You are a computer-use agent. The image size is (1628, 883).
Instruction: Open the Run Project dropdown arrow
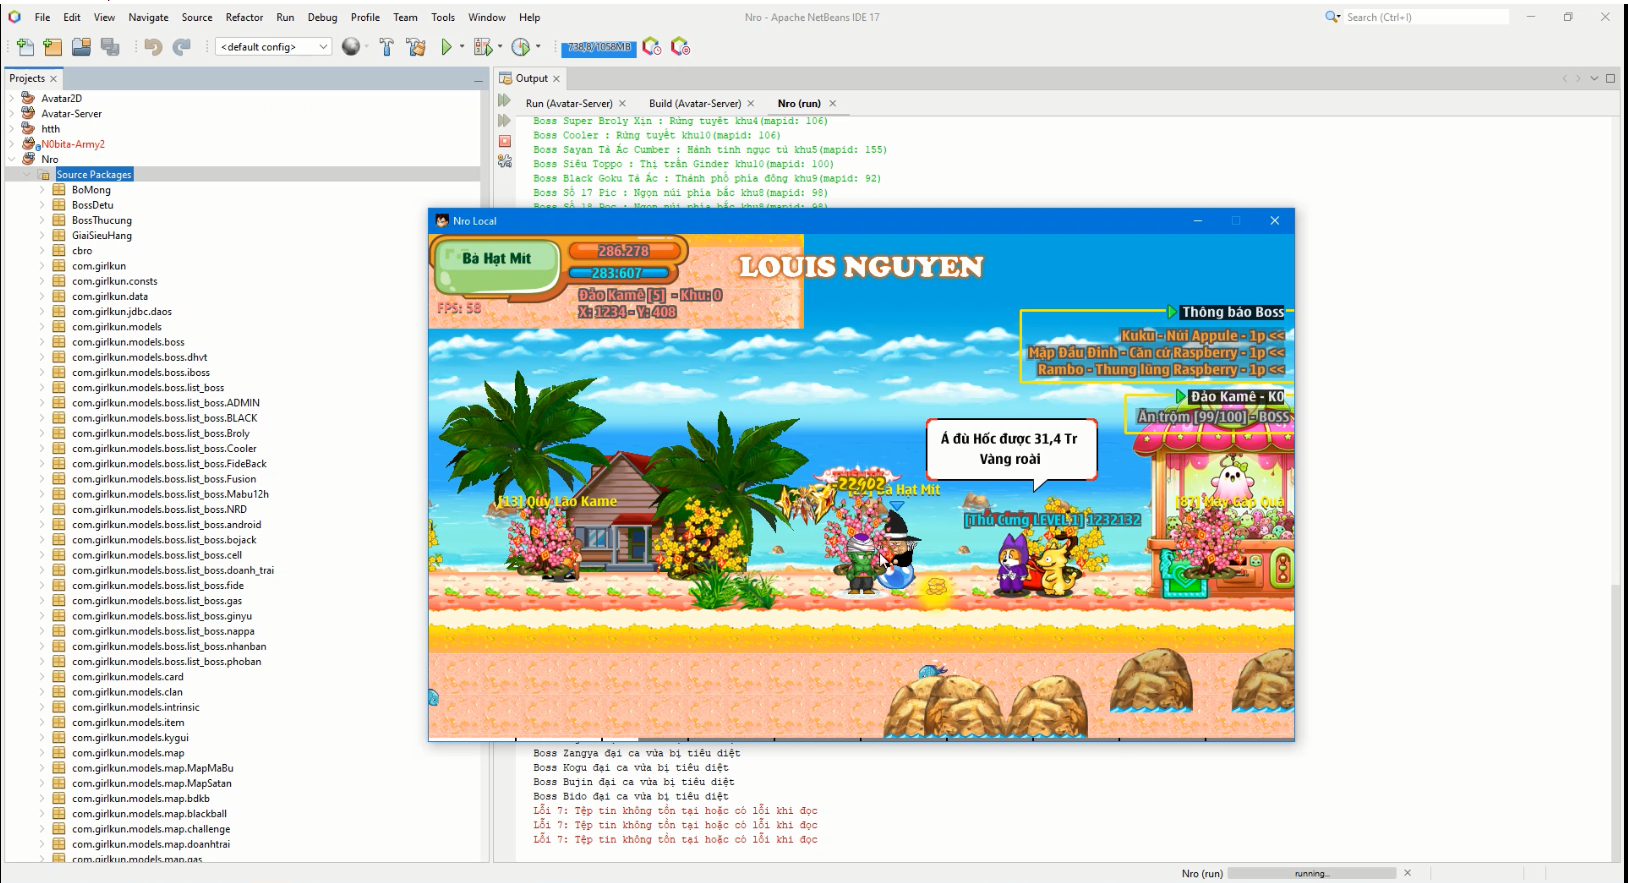pos(462,47)
